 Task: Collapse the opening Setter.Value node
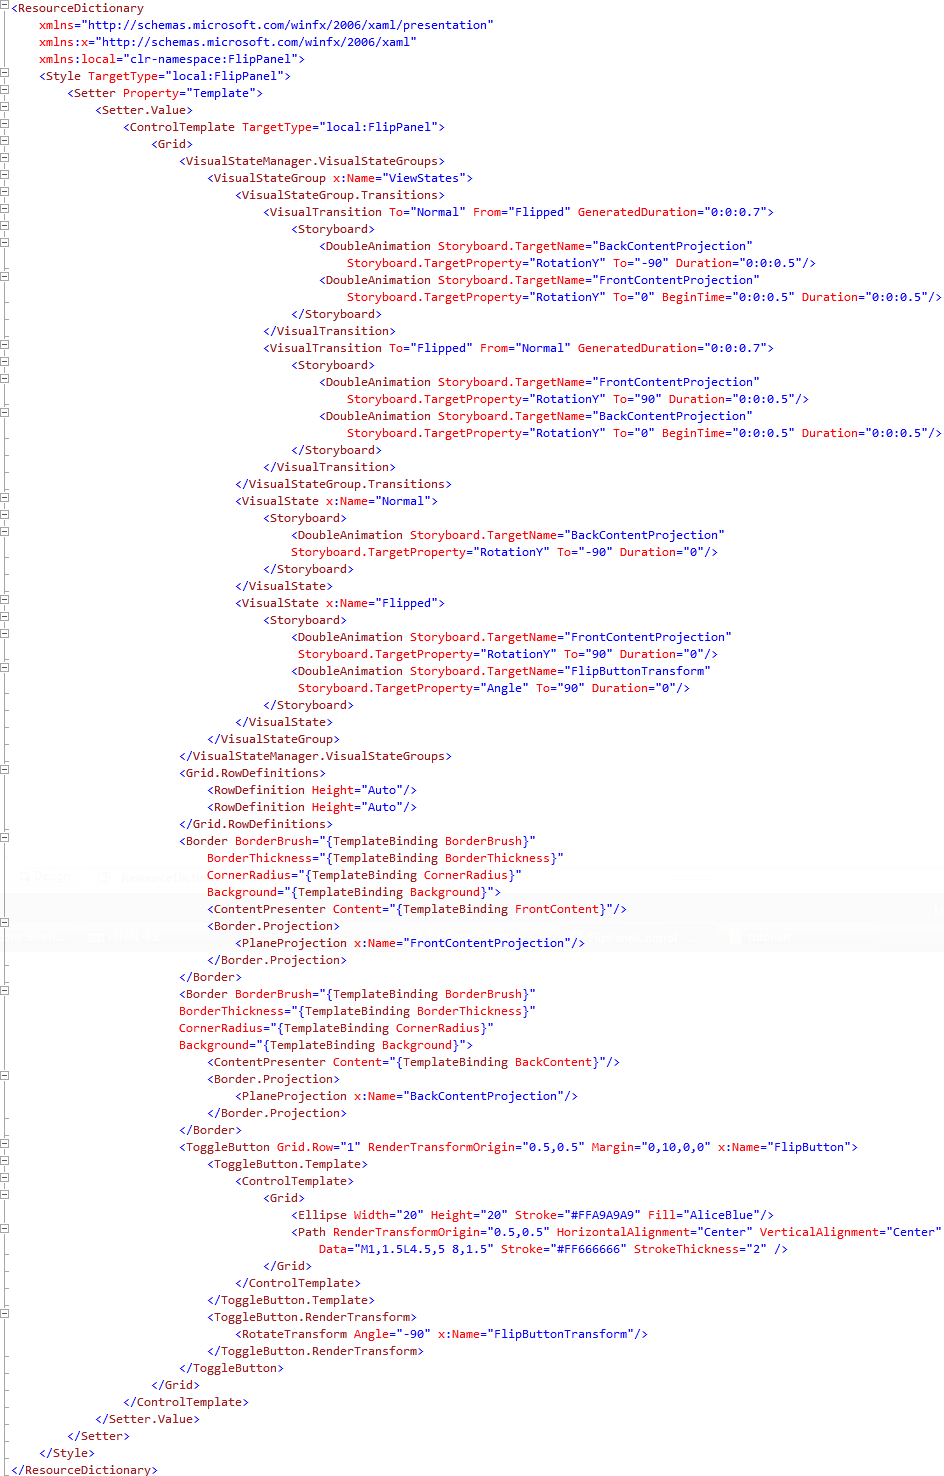pos(5,107)
